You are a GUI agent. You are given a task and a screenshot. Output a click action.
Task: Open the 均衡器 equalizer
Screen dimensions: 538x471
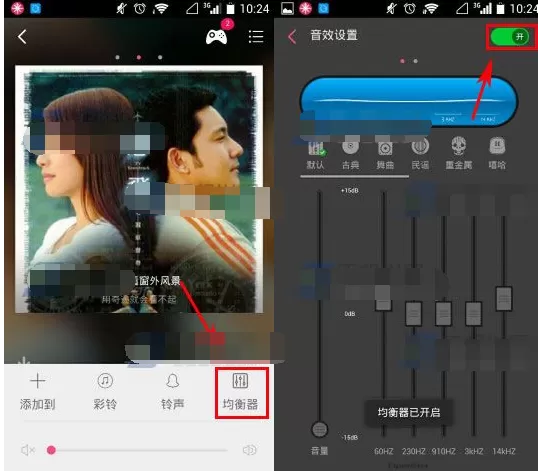(x=241, y=393)
